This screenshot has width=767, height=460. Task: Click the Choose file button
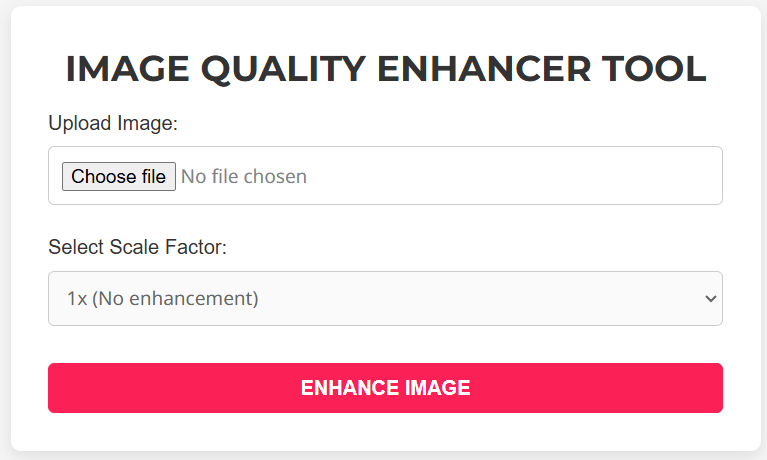(118, 177)
